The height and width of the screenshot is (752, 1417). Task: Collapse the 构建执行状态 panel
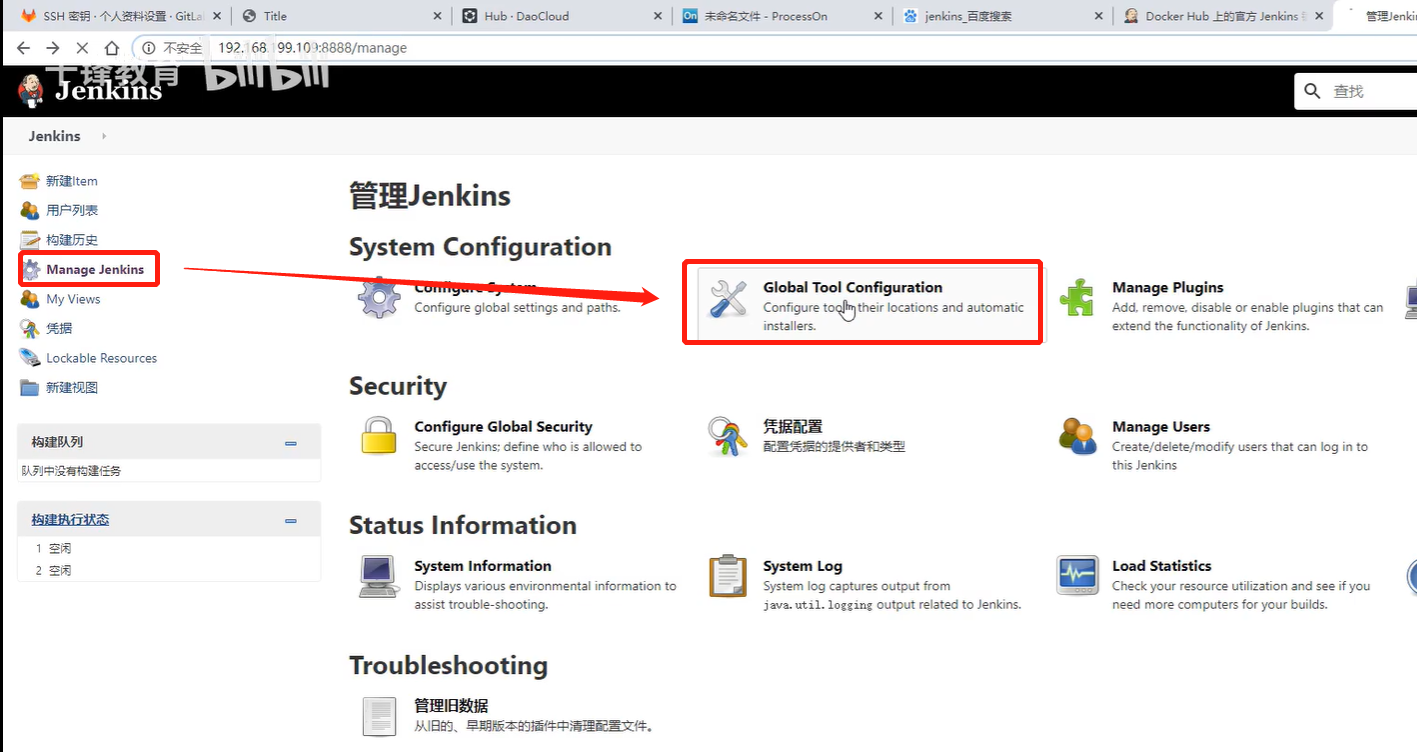click(x=291, y=520)
